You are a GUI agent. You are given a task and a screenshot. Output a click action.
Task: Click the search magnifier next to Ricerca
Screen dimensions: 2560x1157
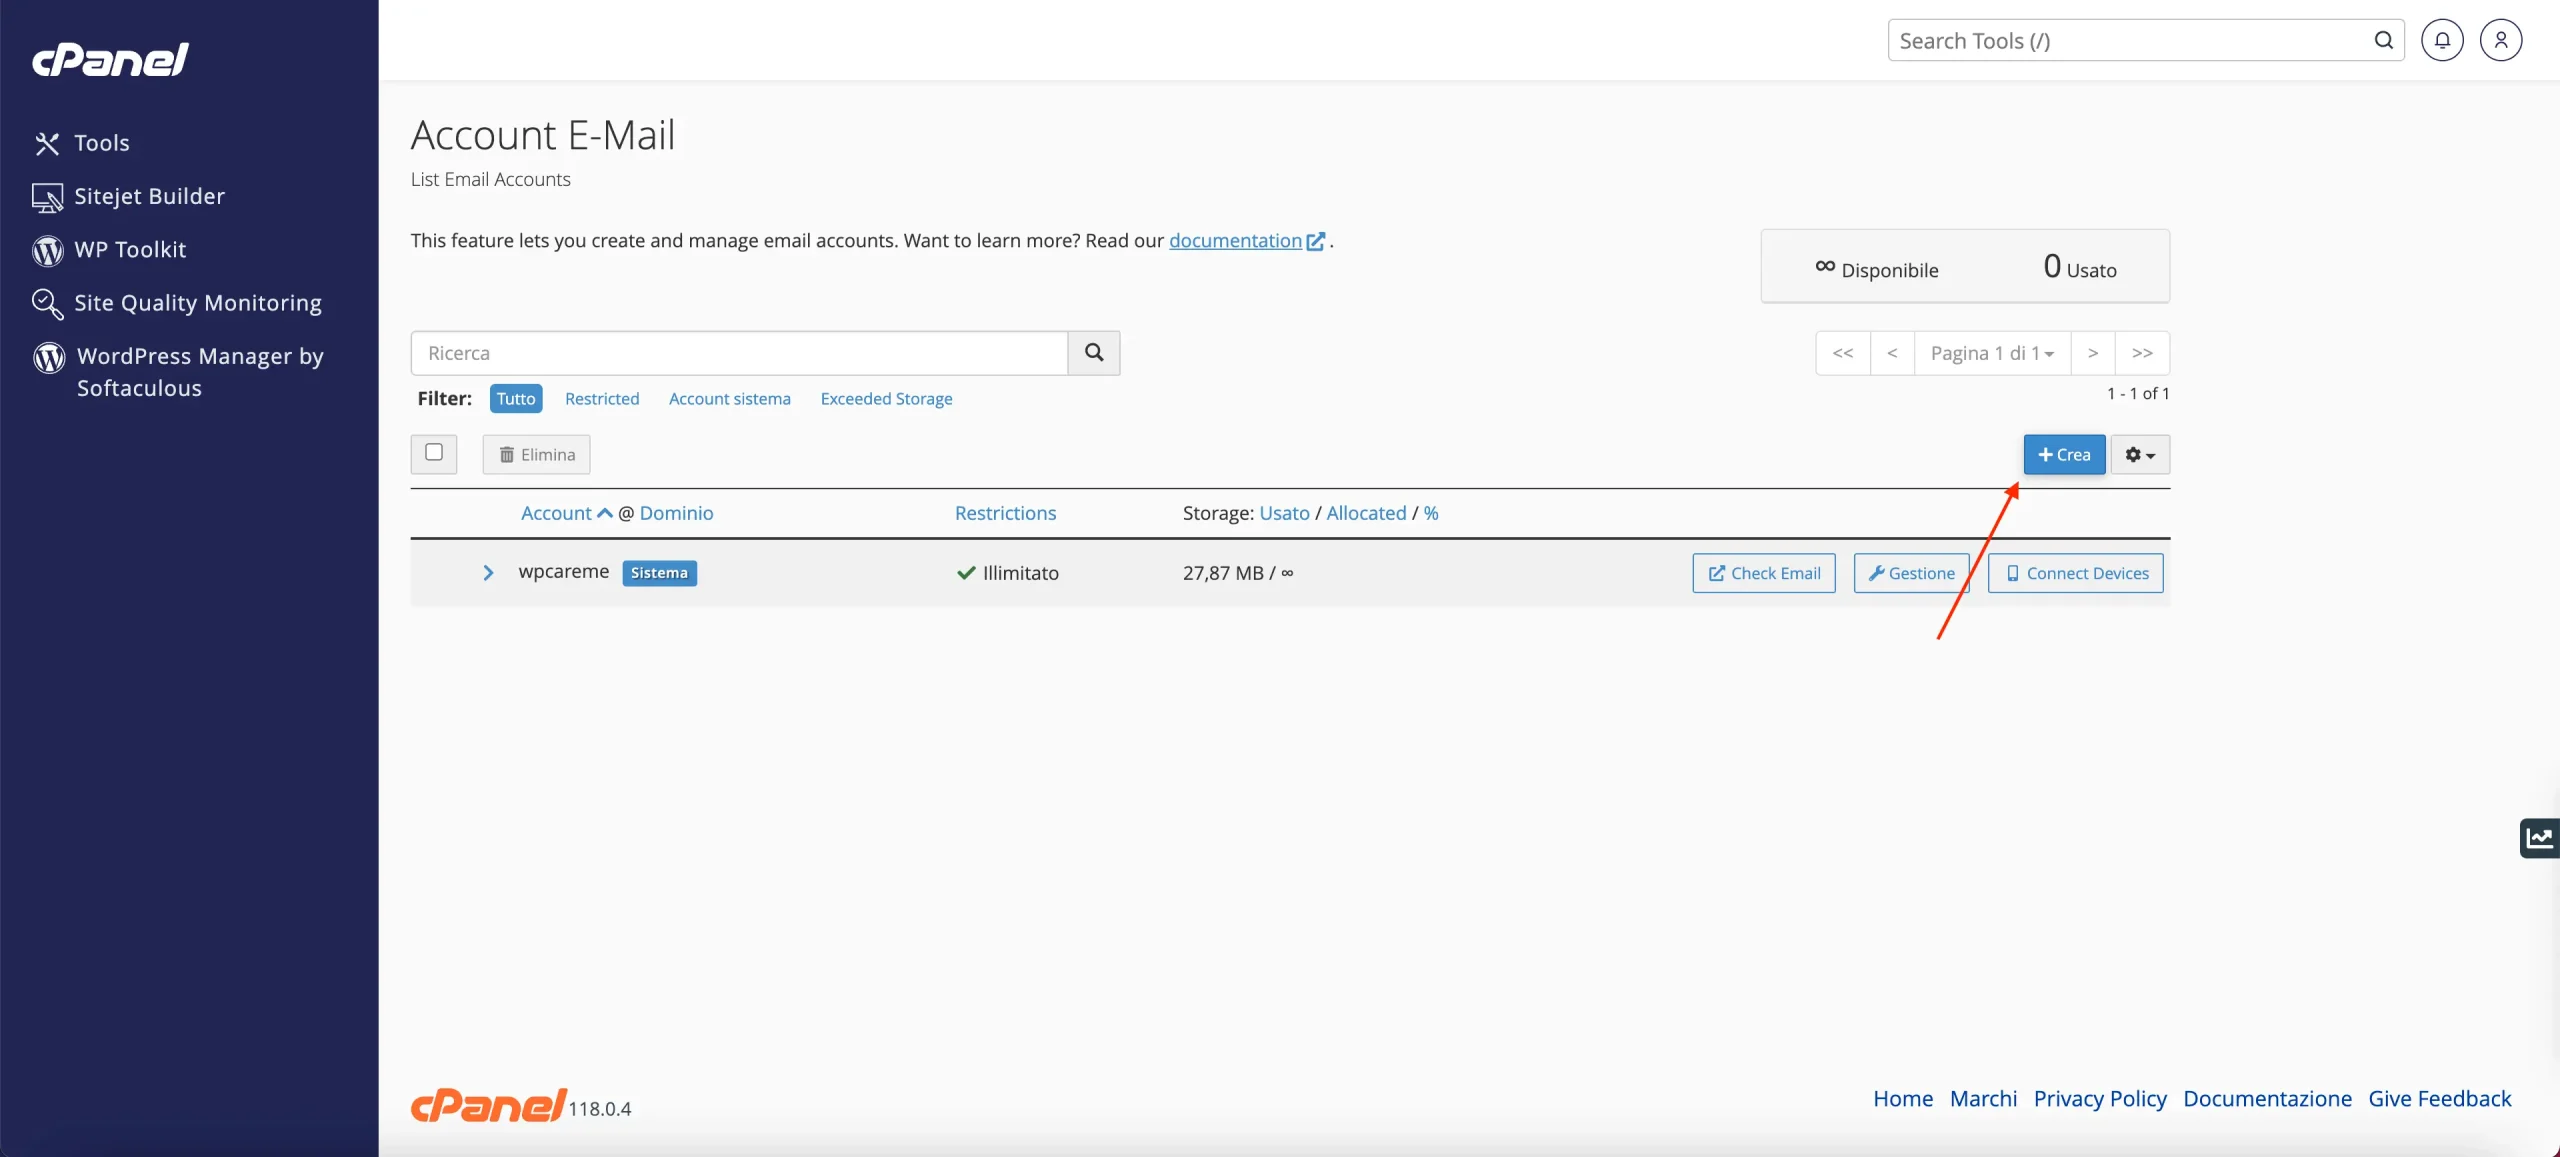tap(1094, 353)
